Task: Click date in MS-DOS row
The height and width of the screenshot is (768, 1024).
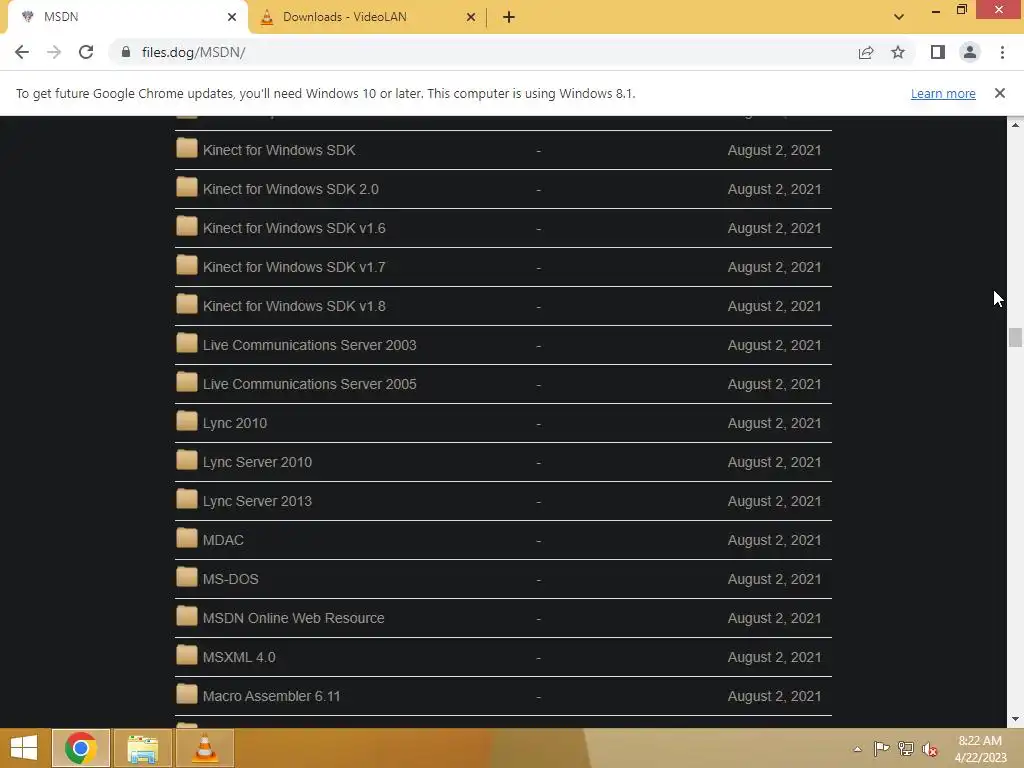Action: coord(775,579)
